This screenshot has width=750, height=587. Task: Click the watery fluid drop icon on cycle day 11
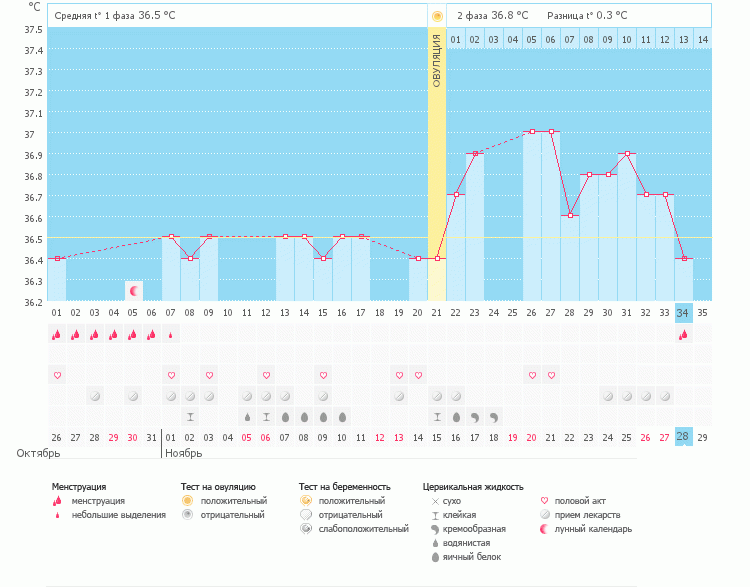(x=247, y=416)
